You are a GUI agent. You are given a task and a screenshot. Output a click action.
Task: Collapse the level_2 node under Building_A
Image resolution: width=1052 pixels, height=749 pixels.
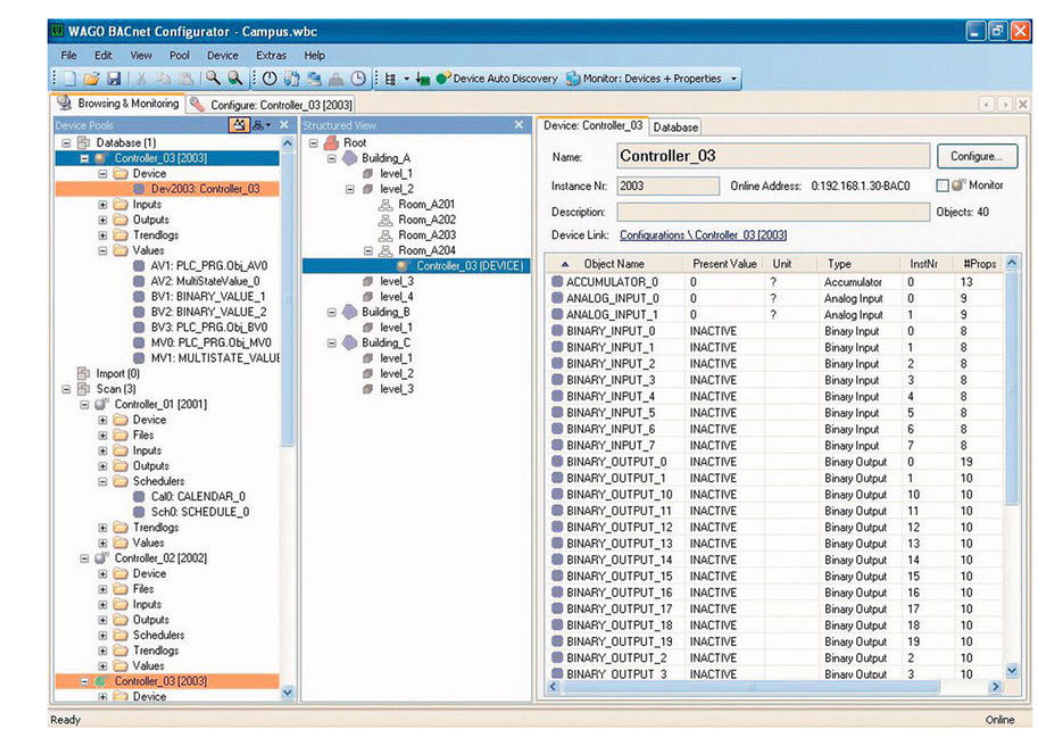tap(350, 189)
